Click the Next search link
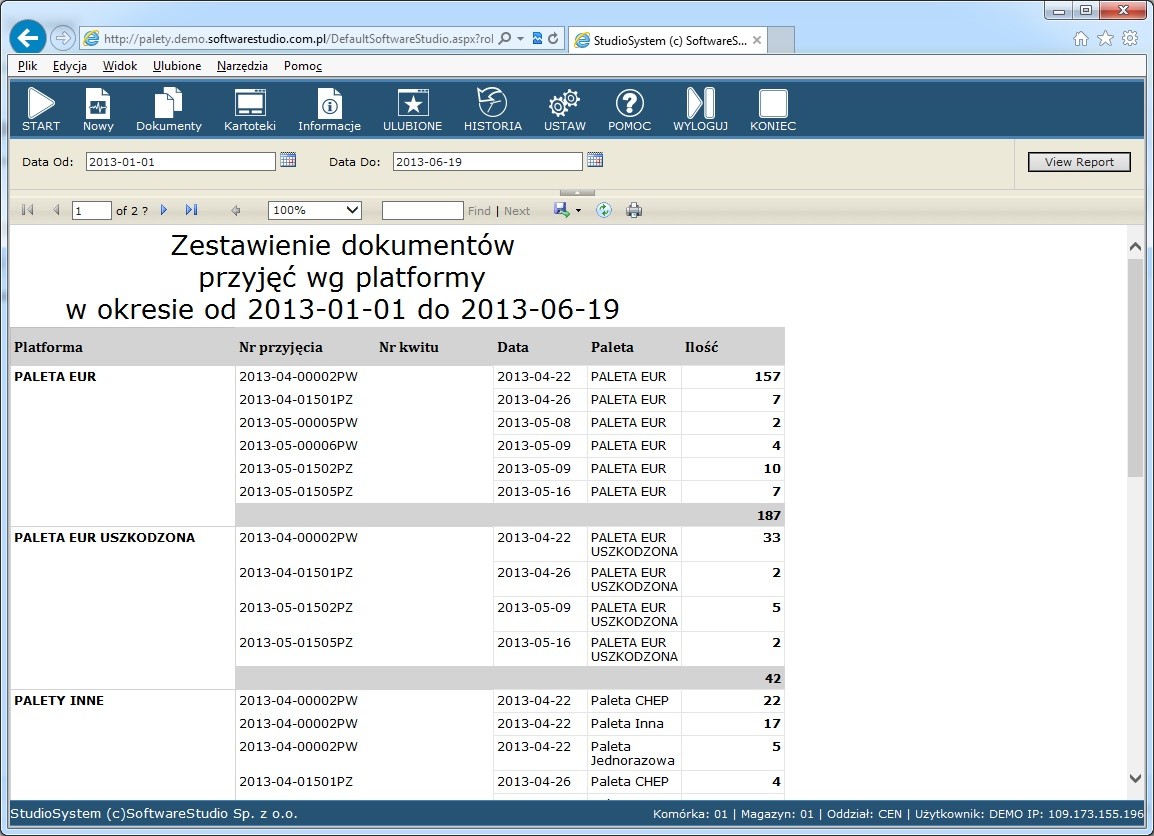The image size is (1154, 836). (x=517, y=210)
